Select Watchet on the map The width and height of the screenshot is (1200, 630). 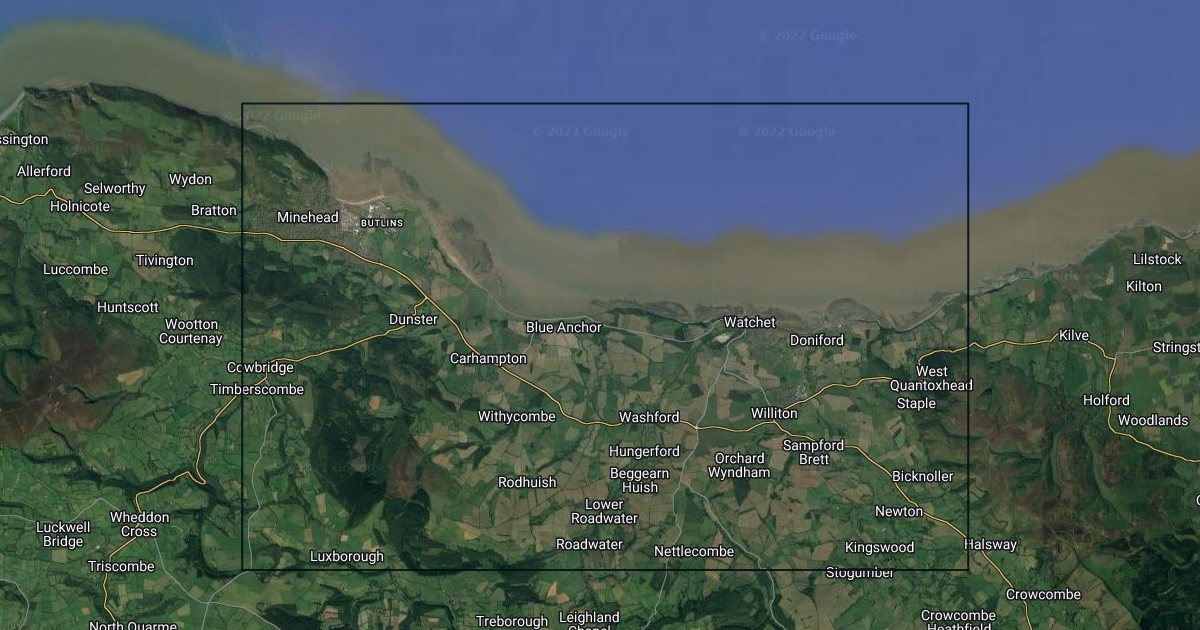click(749, 322)
